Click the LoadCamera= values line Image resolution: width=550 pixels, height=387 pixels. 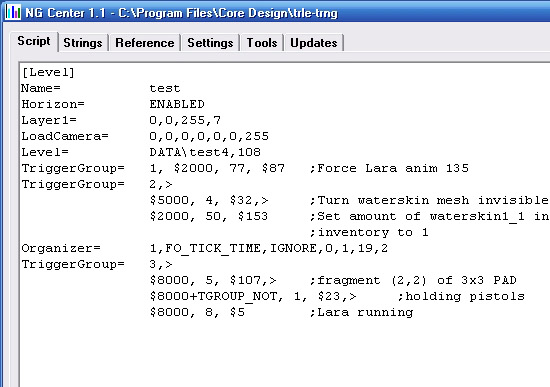click(145, 136)
